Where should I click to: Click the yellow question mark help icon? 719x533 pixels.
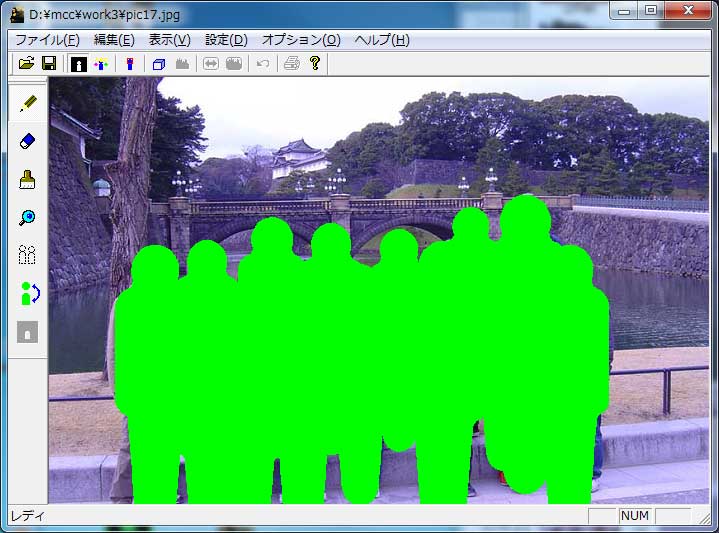pos(315,63)
